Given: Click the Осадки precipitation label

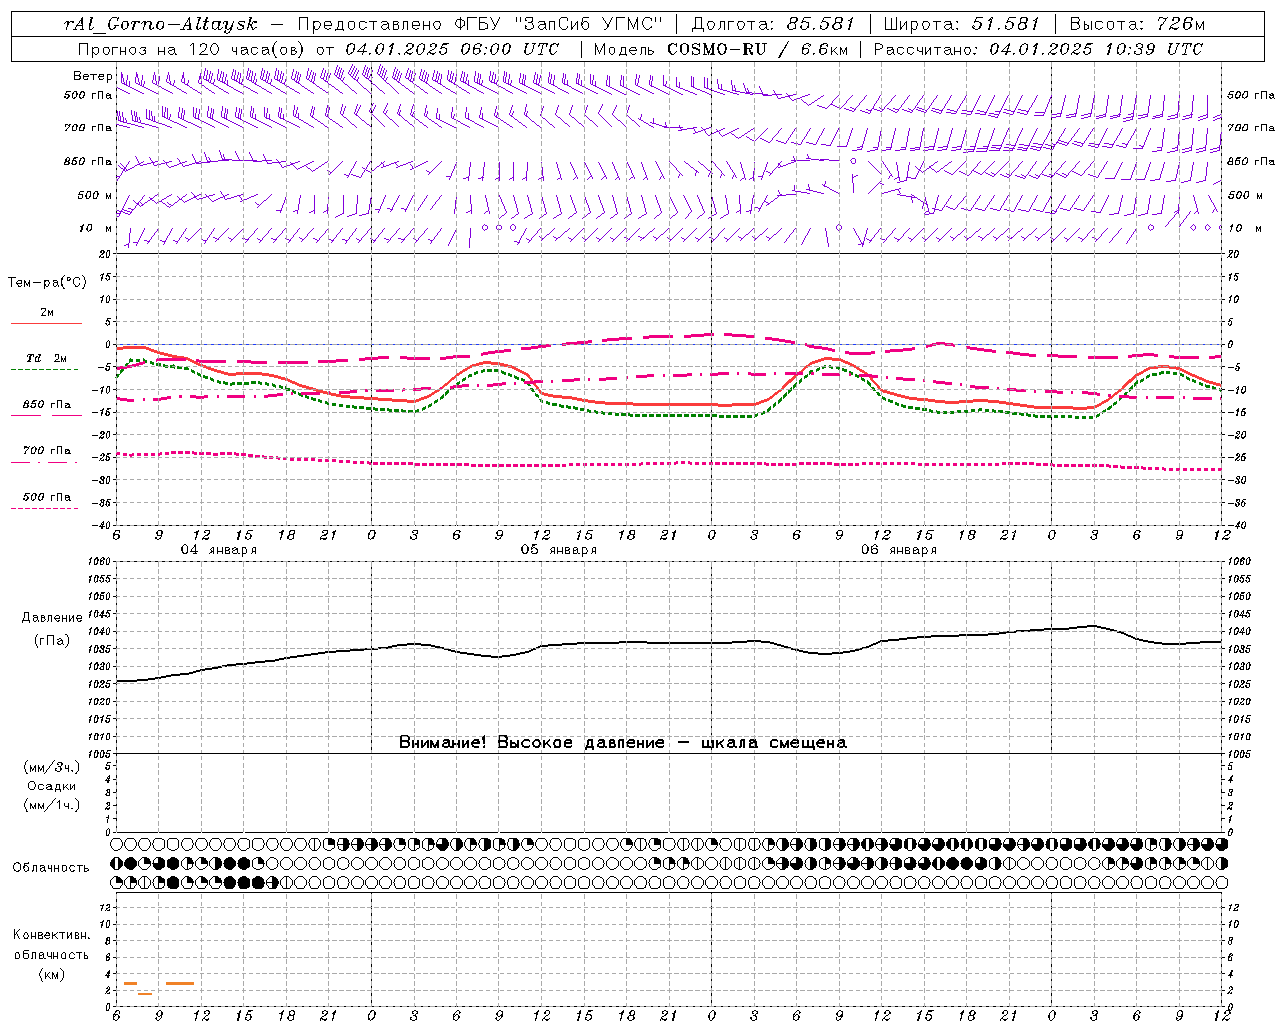Looking at the screenshot, I should 52,786.
